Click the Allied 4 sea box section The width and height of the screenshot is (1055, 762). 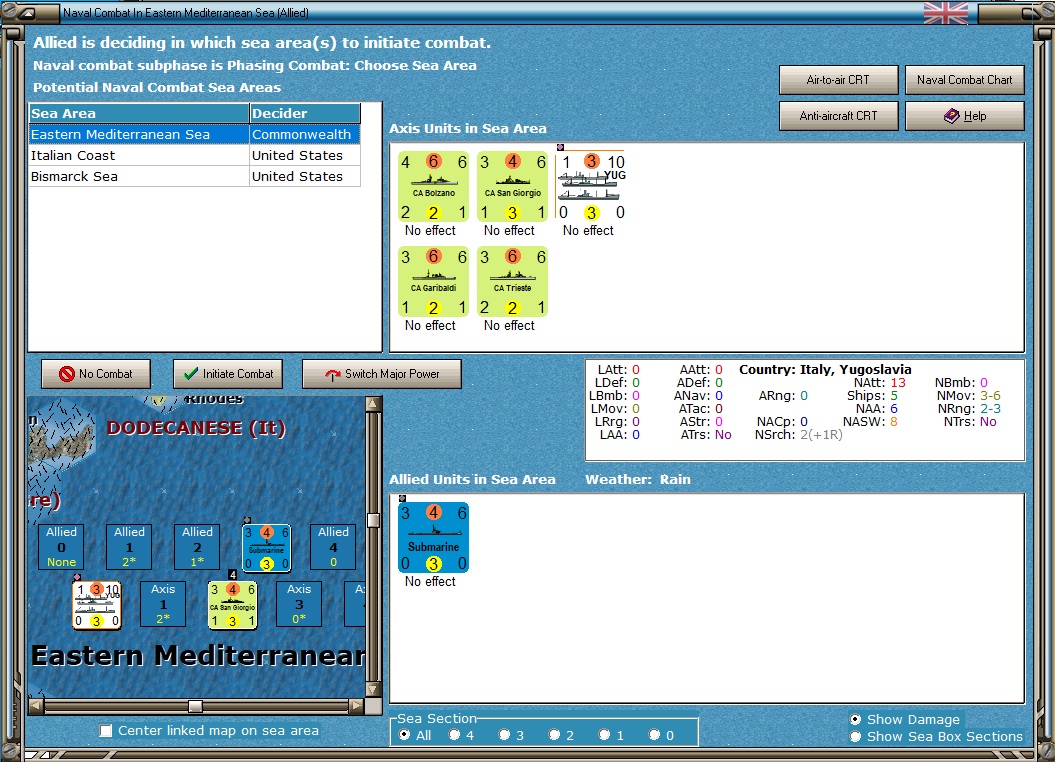click(x=333, y=547)
